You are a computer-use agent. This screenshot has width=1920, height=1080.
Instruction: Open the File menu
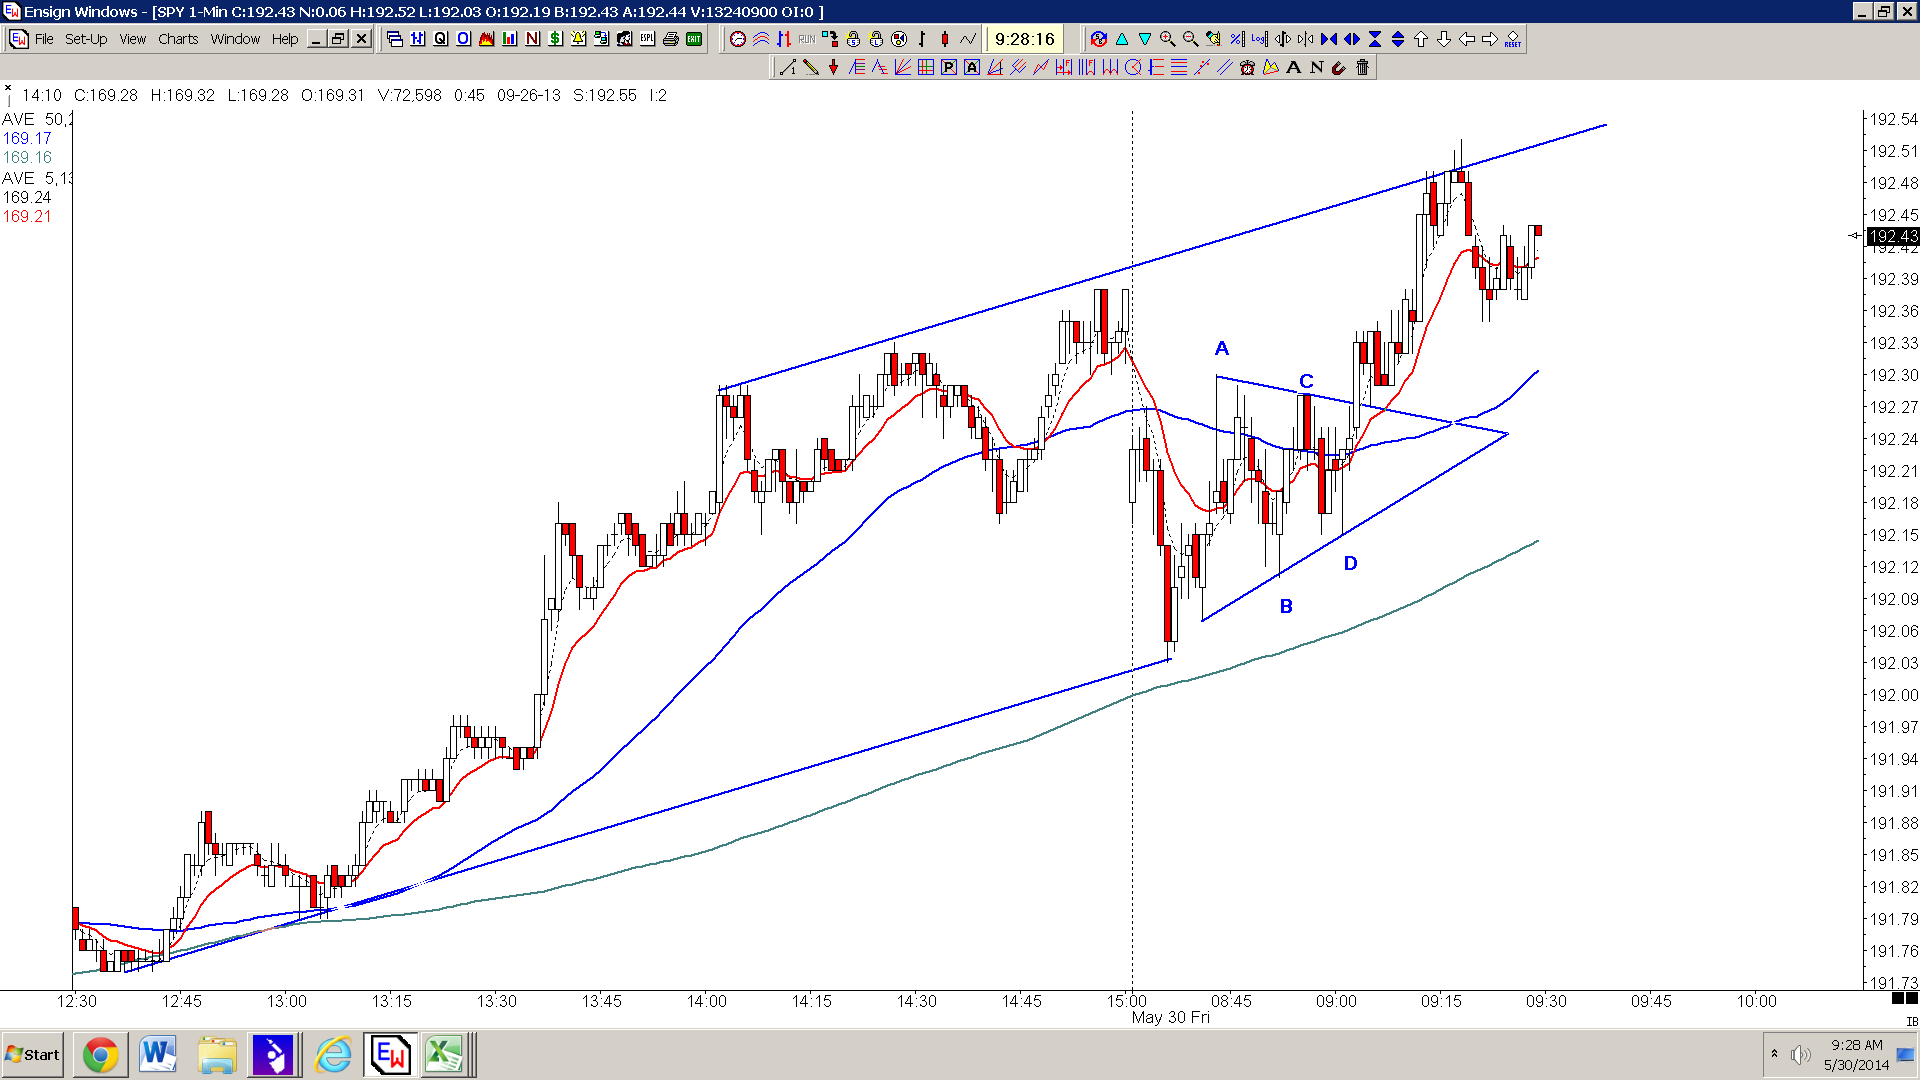(x=44, y=39)
